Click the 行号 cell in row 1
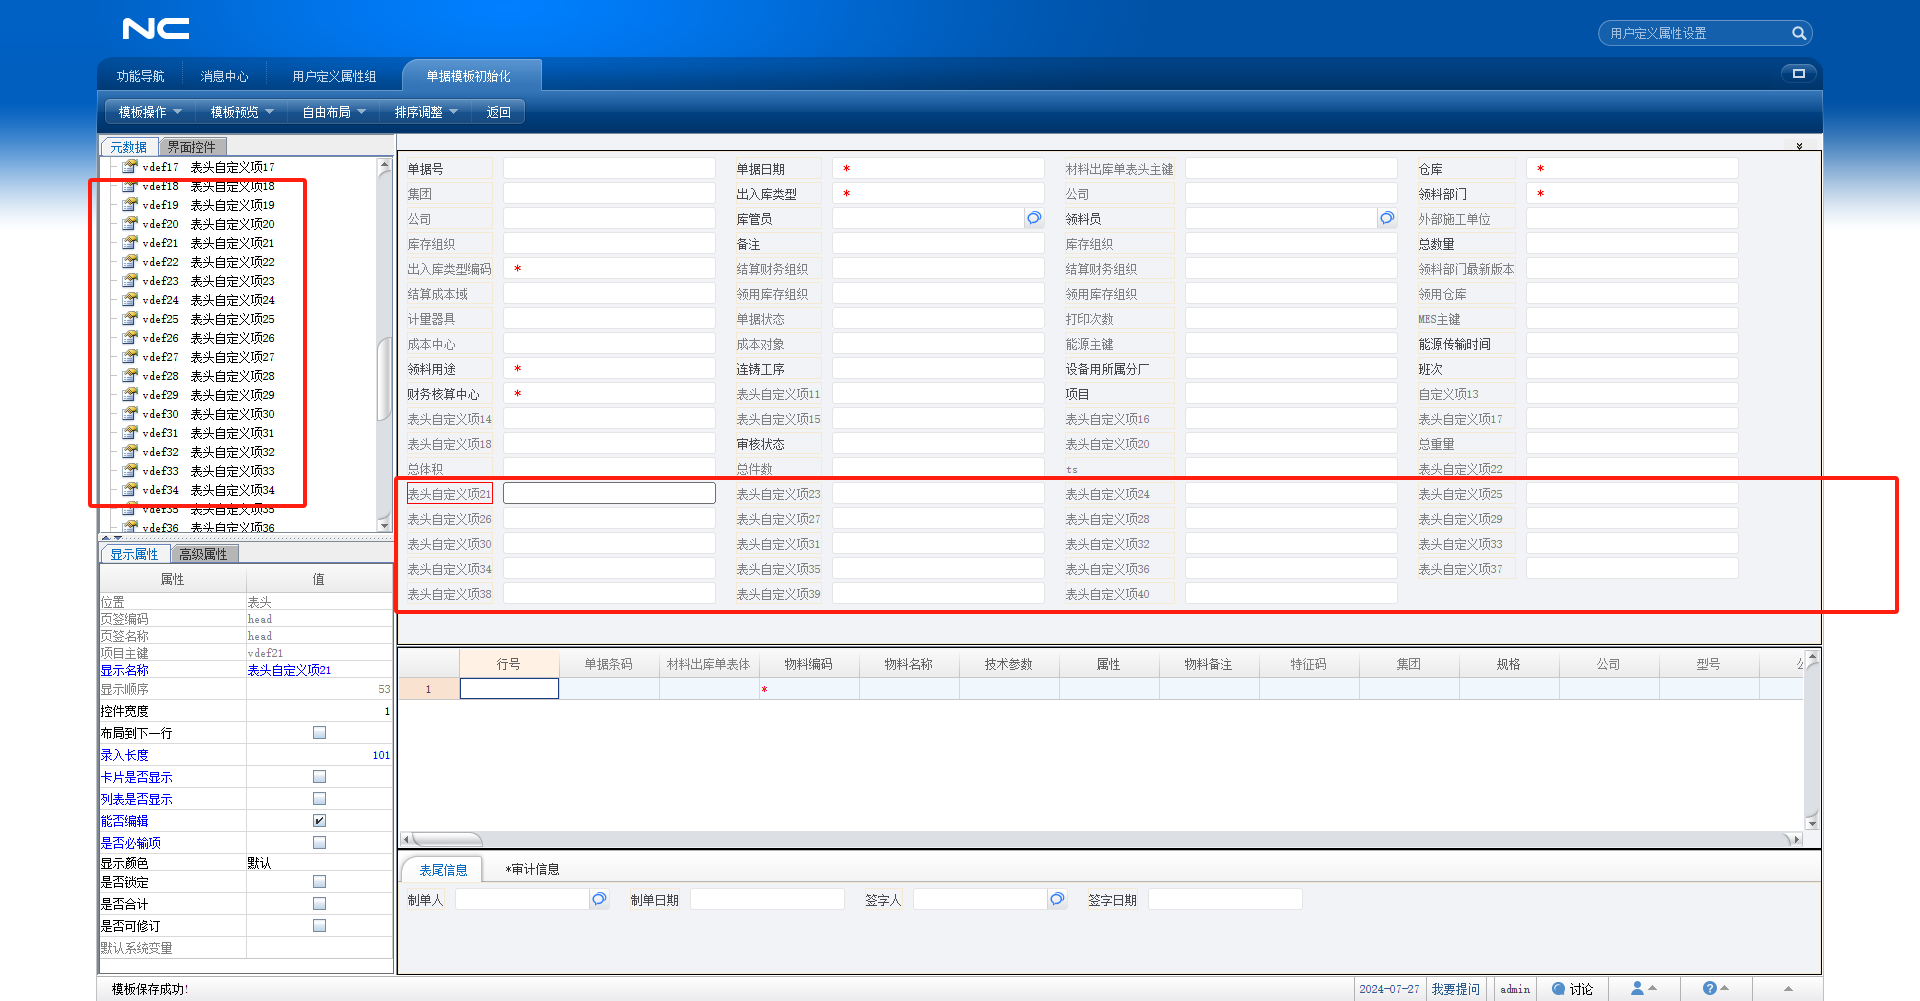 pos(509,689)
